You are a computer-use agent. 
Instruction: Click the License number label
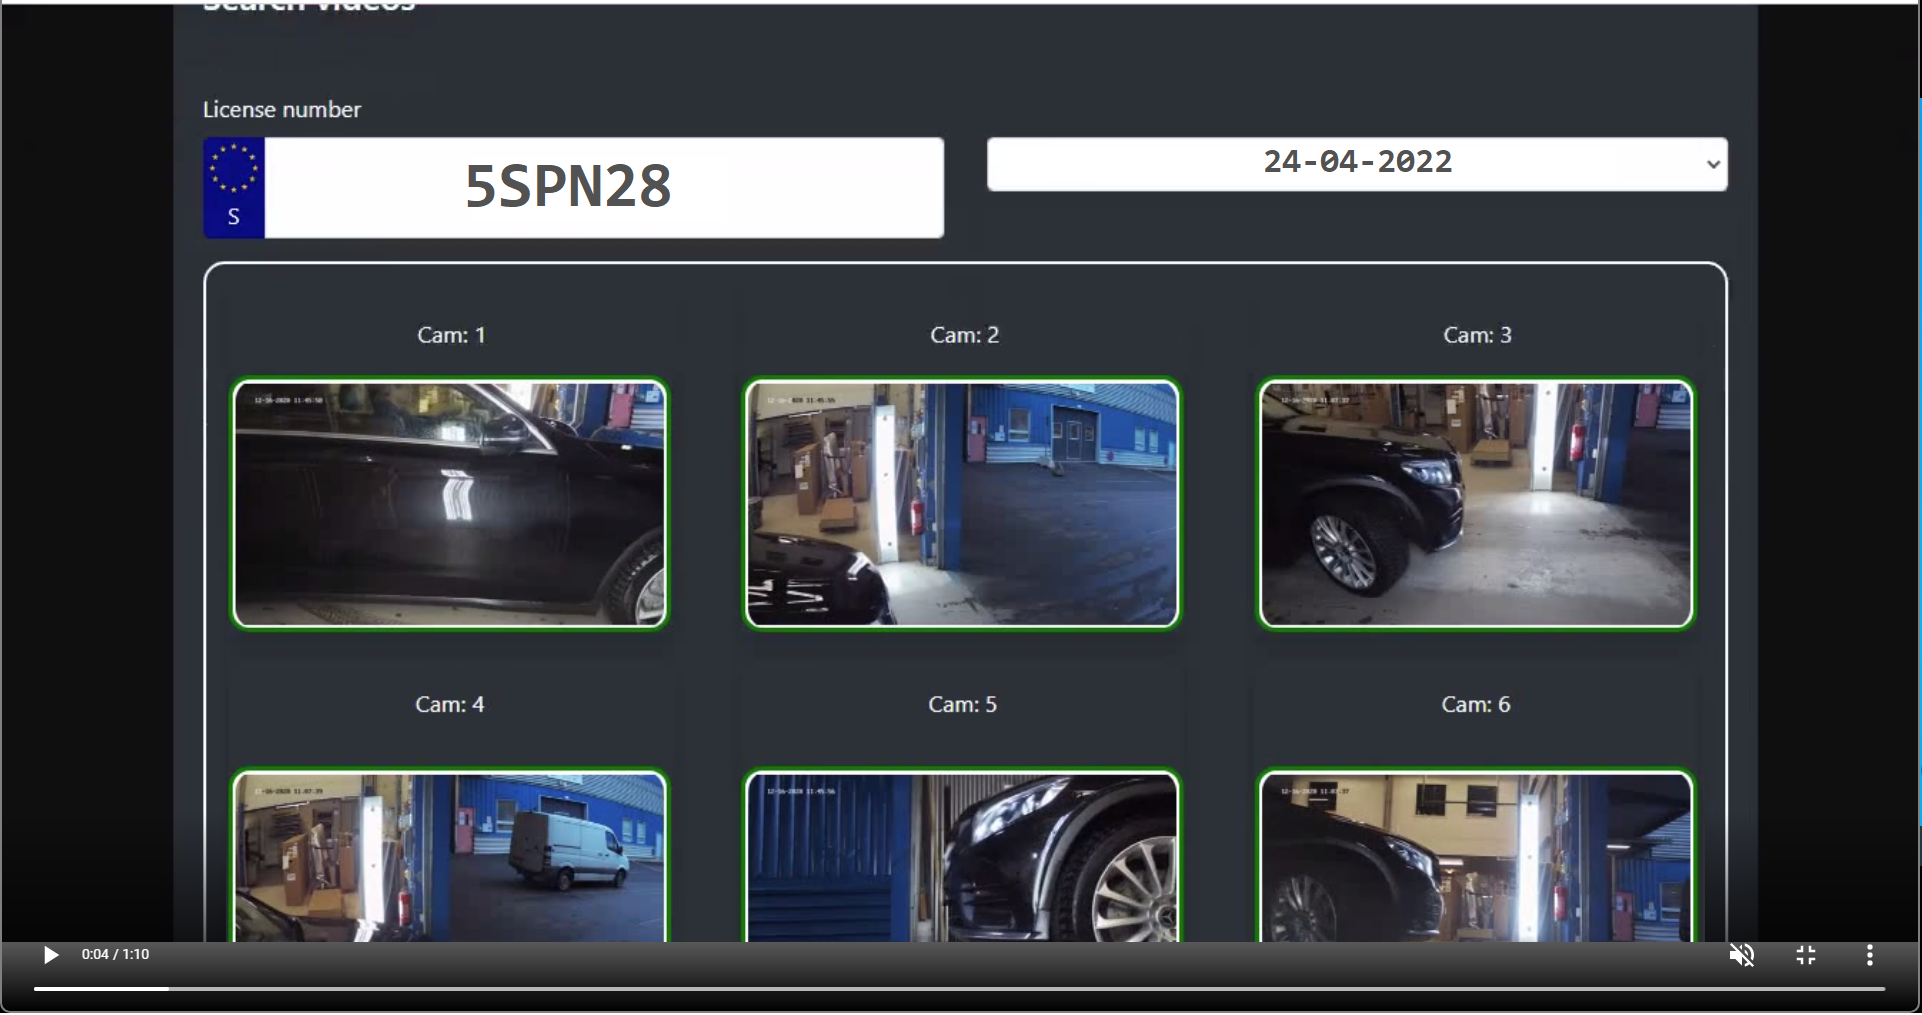pos(282,110)
